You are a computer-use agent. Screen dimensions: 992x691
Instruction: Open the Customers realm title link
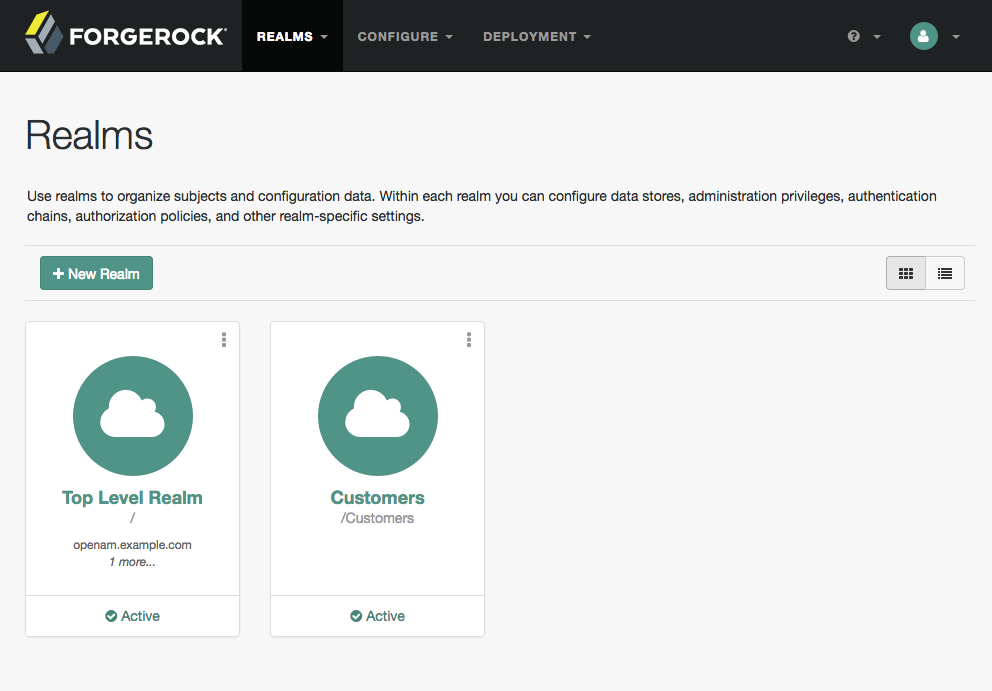378,497
